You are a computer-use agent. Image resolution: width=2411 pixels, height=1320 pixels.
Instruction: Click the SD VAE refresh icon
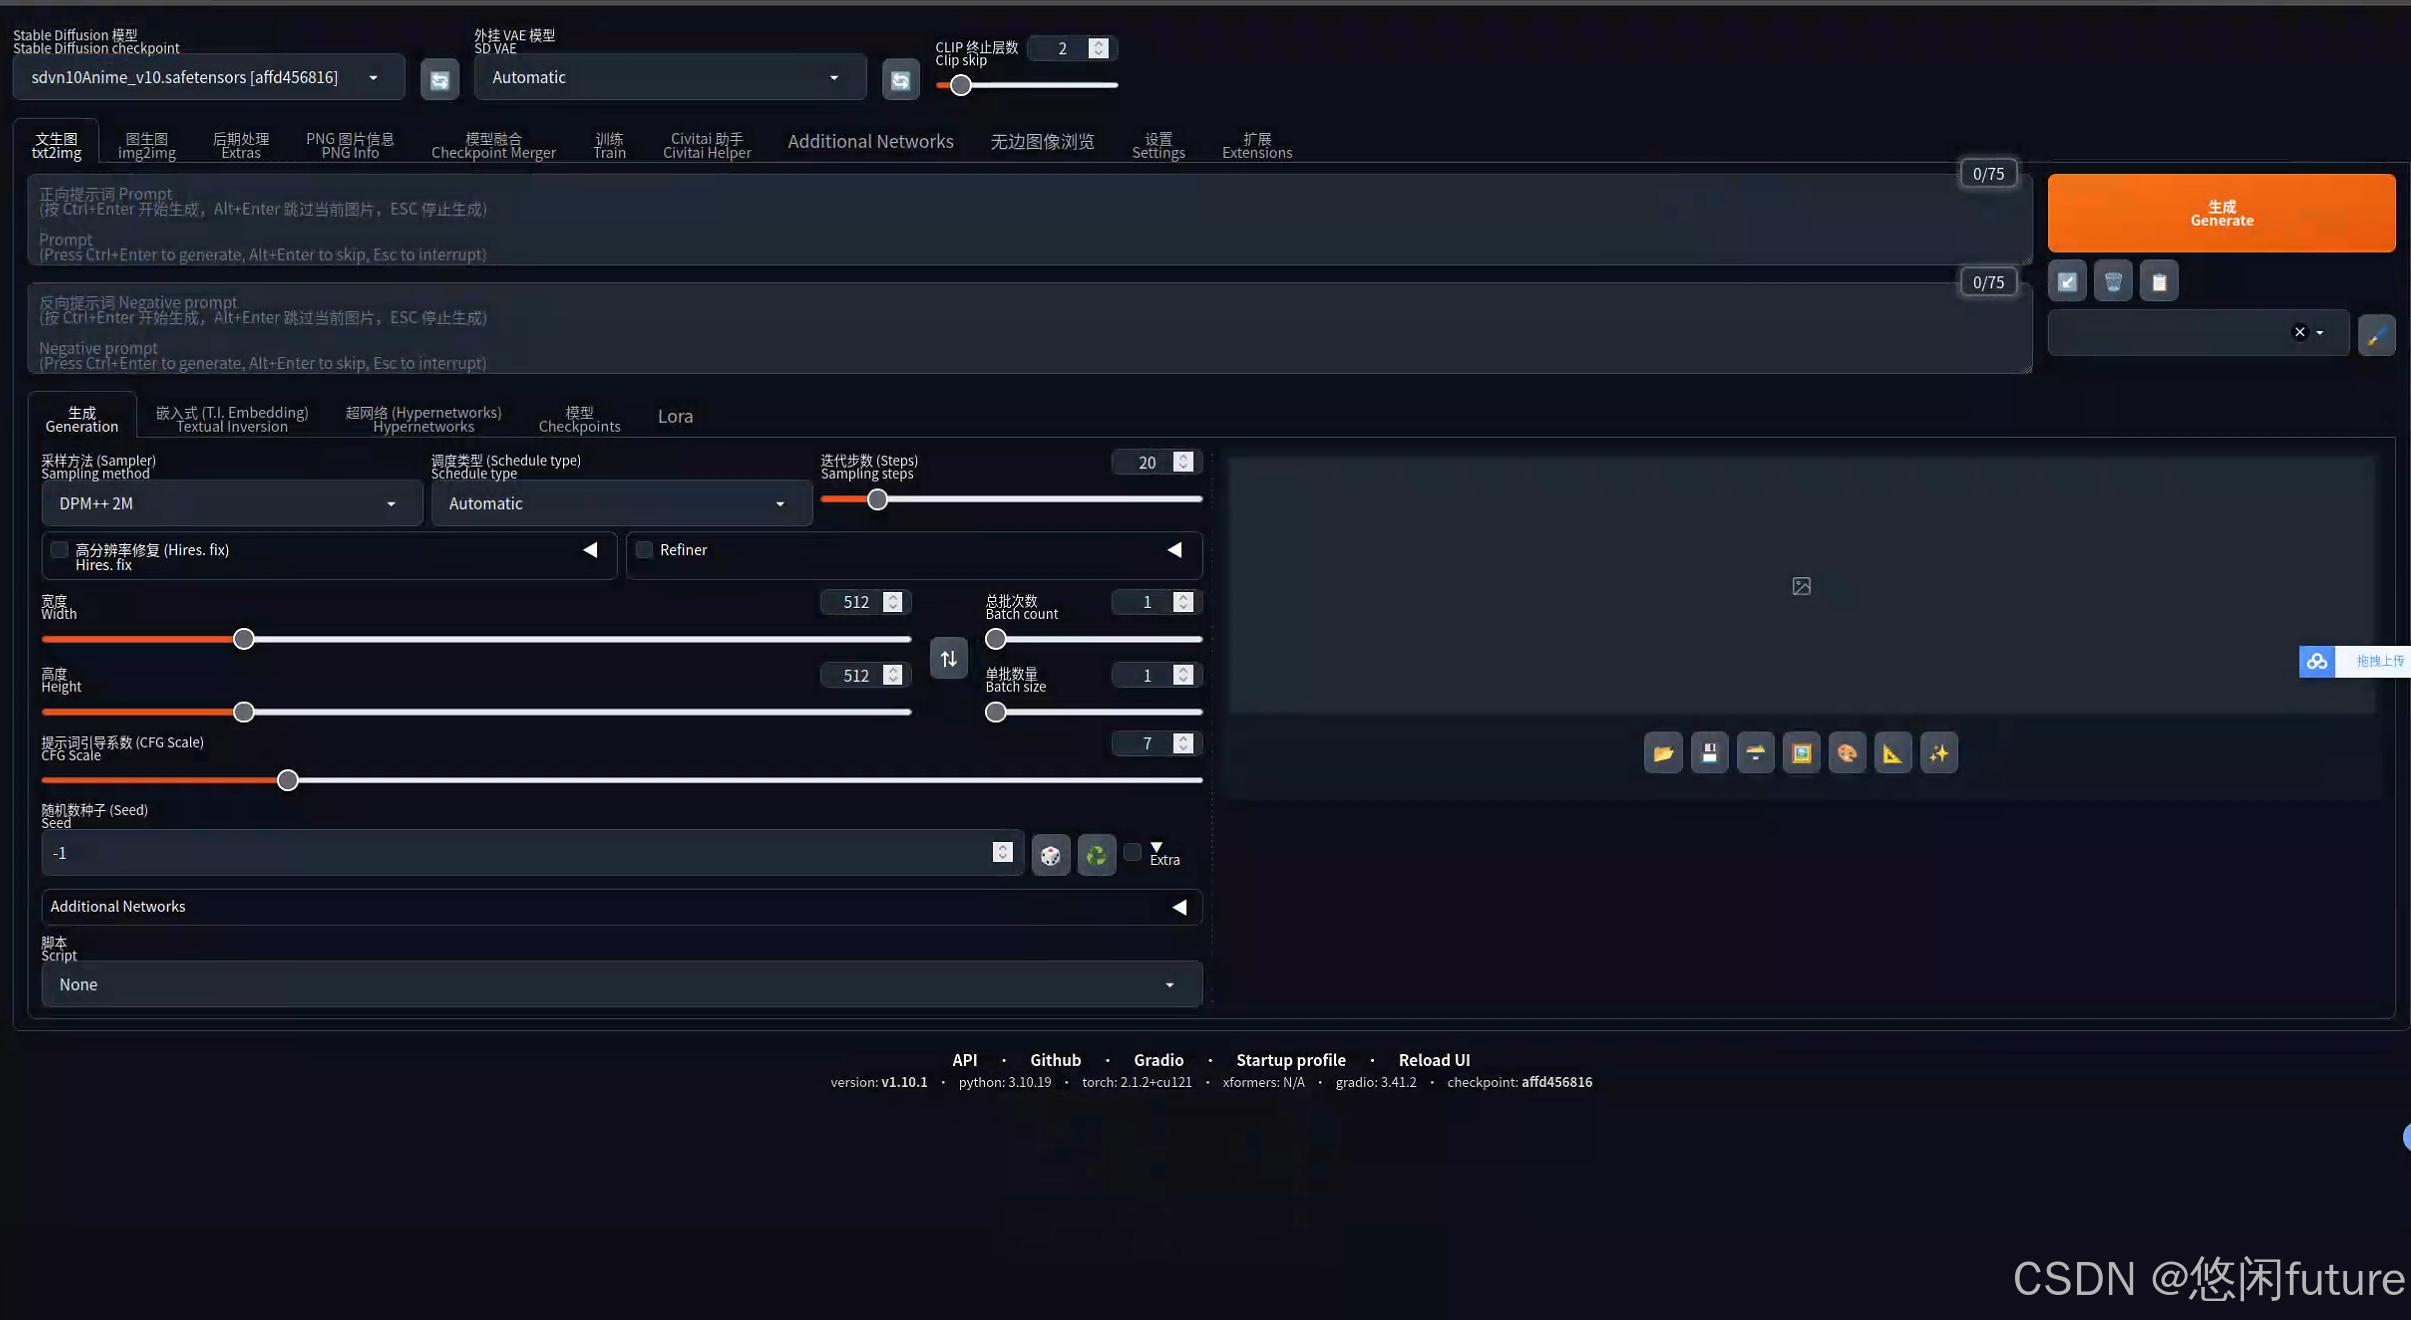900,80
